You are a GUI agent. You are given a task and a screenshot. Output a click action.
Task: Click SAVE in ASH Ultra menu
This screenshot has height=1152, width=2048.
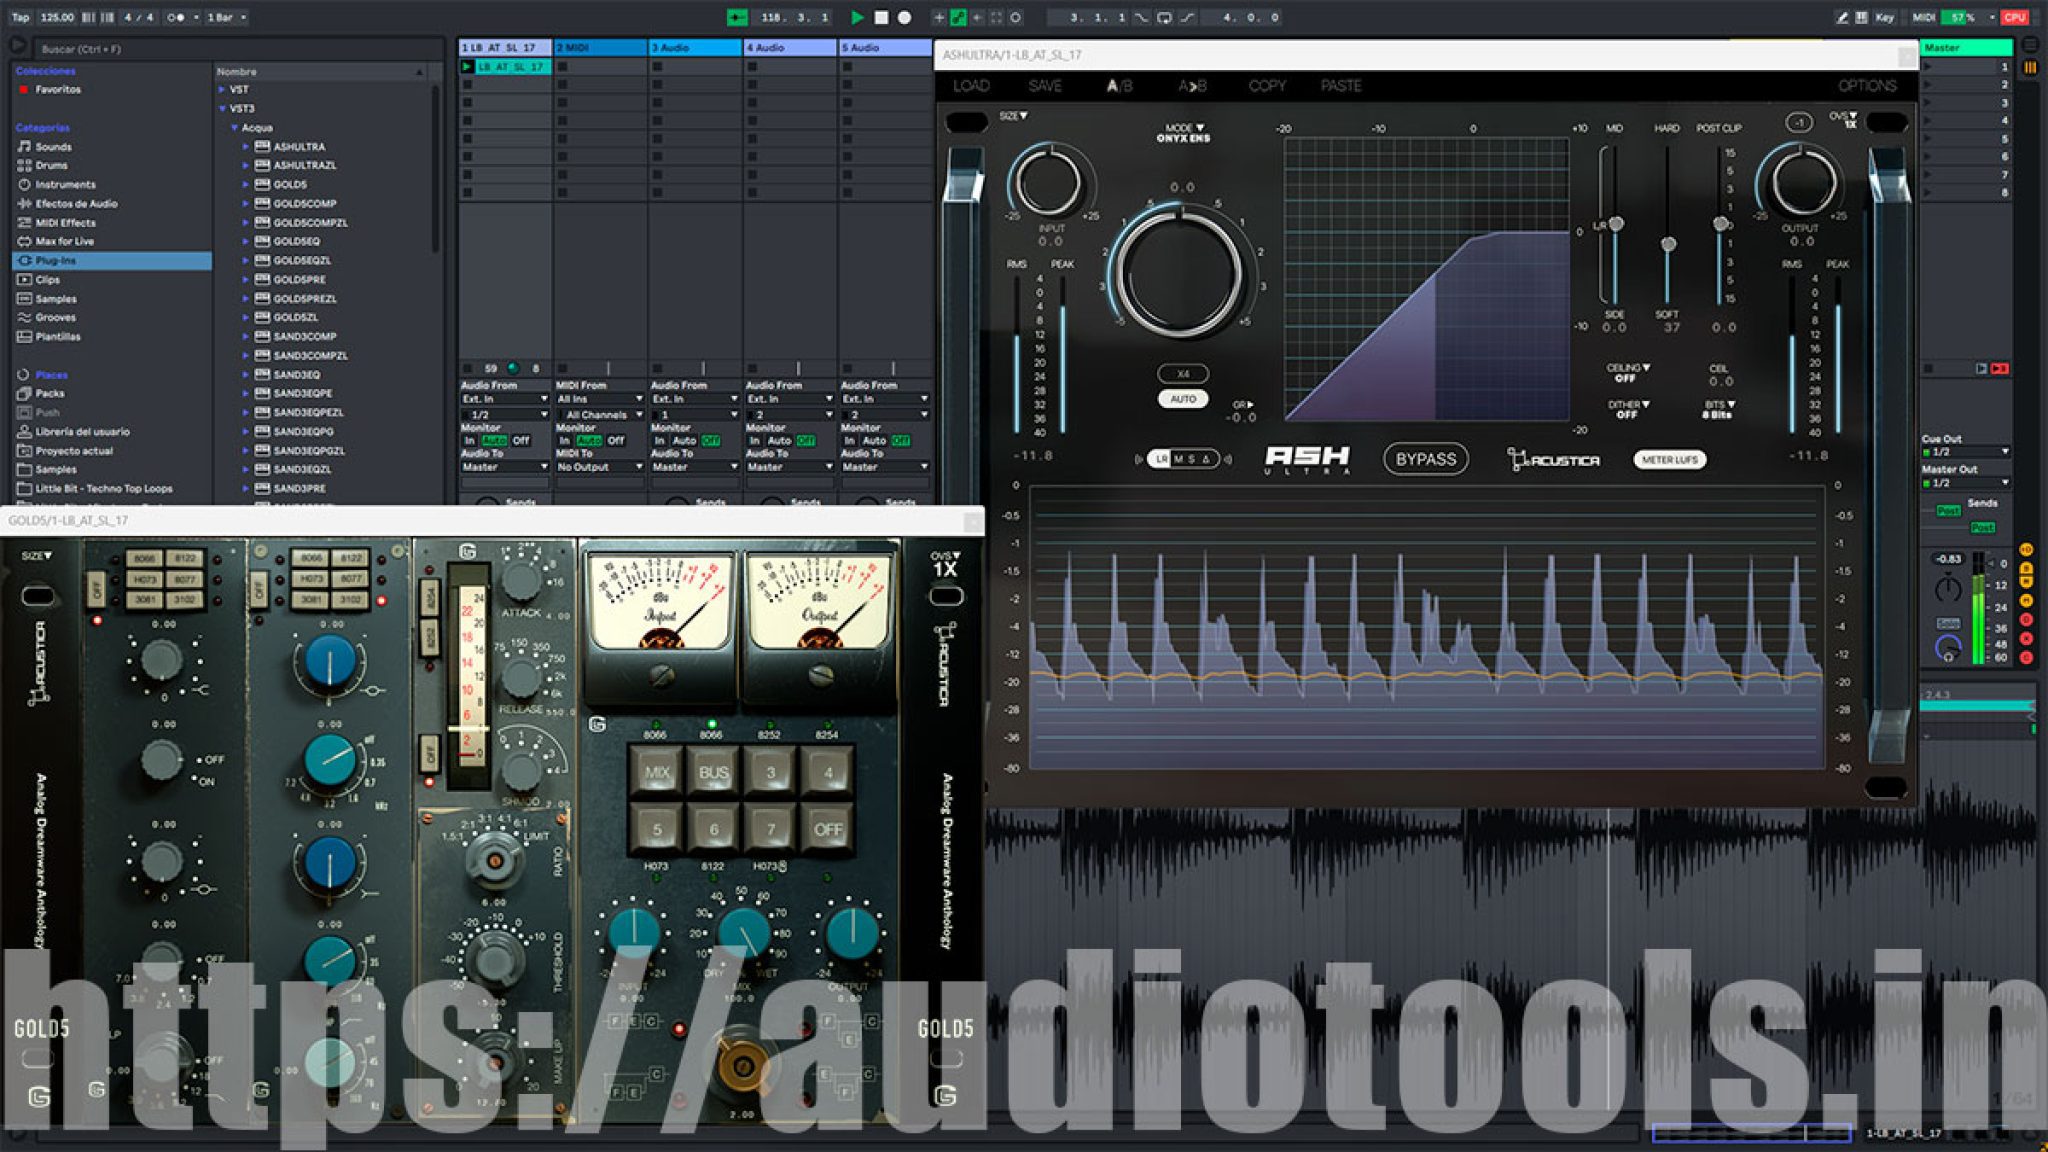pyautogui.click(x=1045, y=86)
